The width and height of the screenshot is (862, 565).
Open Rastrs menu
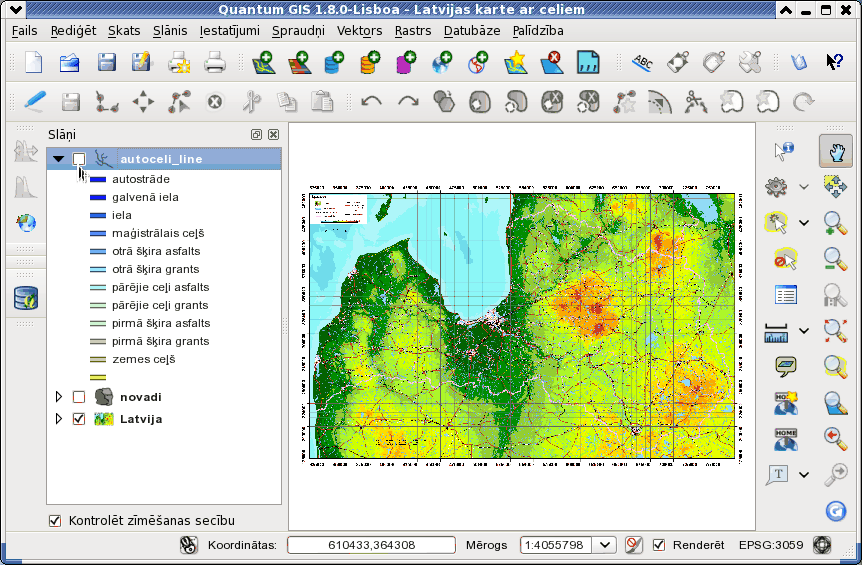[413, 31]
